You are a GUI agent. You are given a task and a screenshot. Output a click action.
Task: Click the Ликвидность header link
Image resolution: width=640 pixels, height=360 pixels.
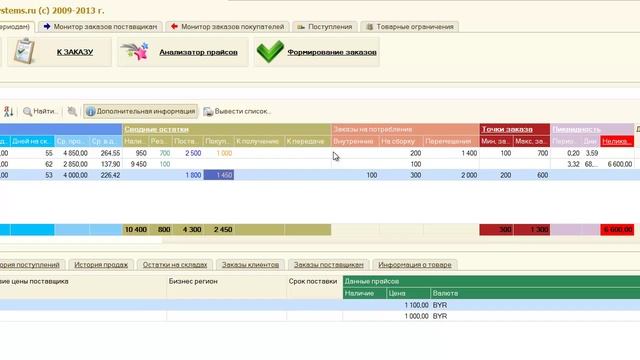point(576,129)
